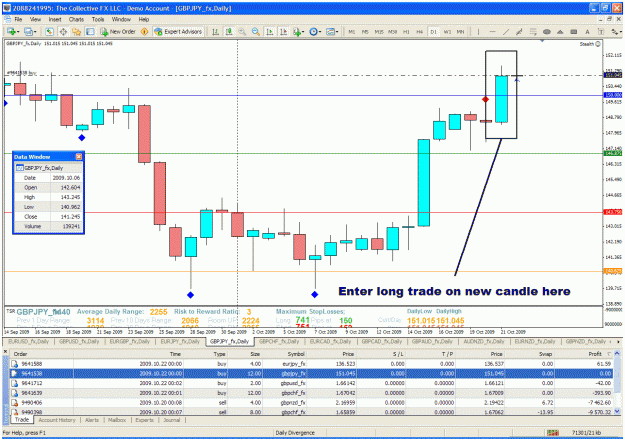Select the trendline drawing tool

[x=506, y=31]
